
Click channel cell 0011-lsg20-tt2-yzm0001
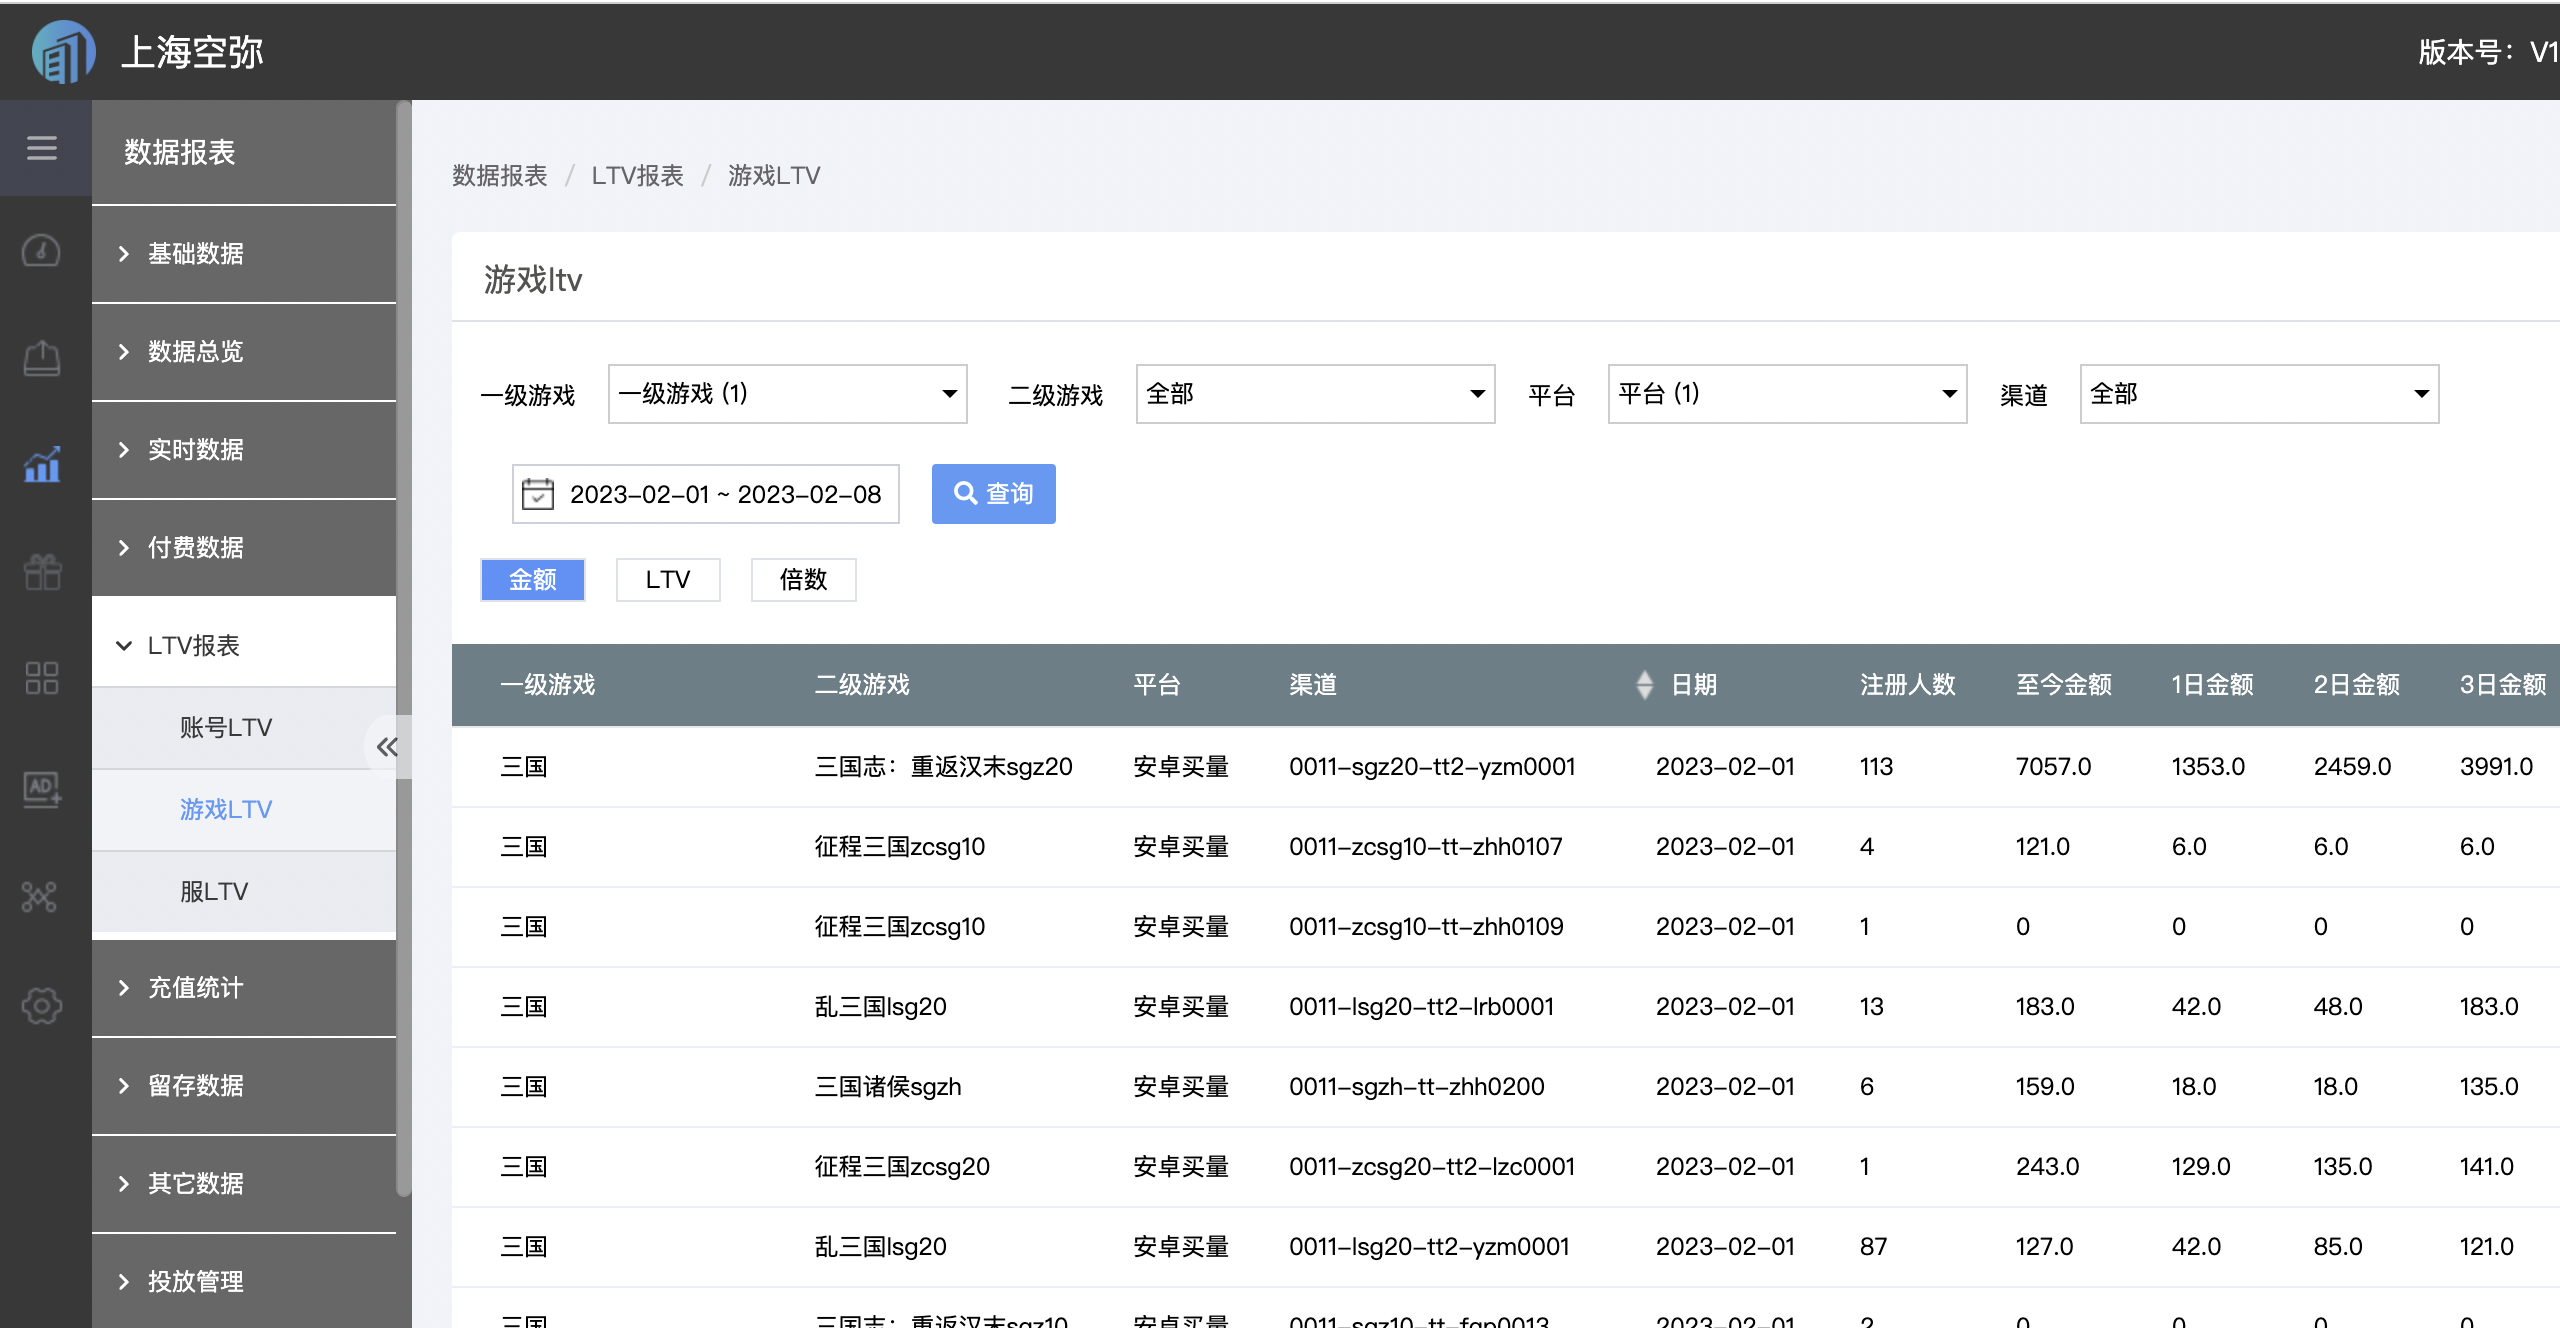tap(1430, 1247)
